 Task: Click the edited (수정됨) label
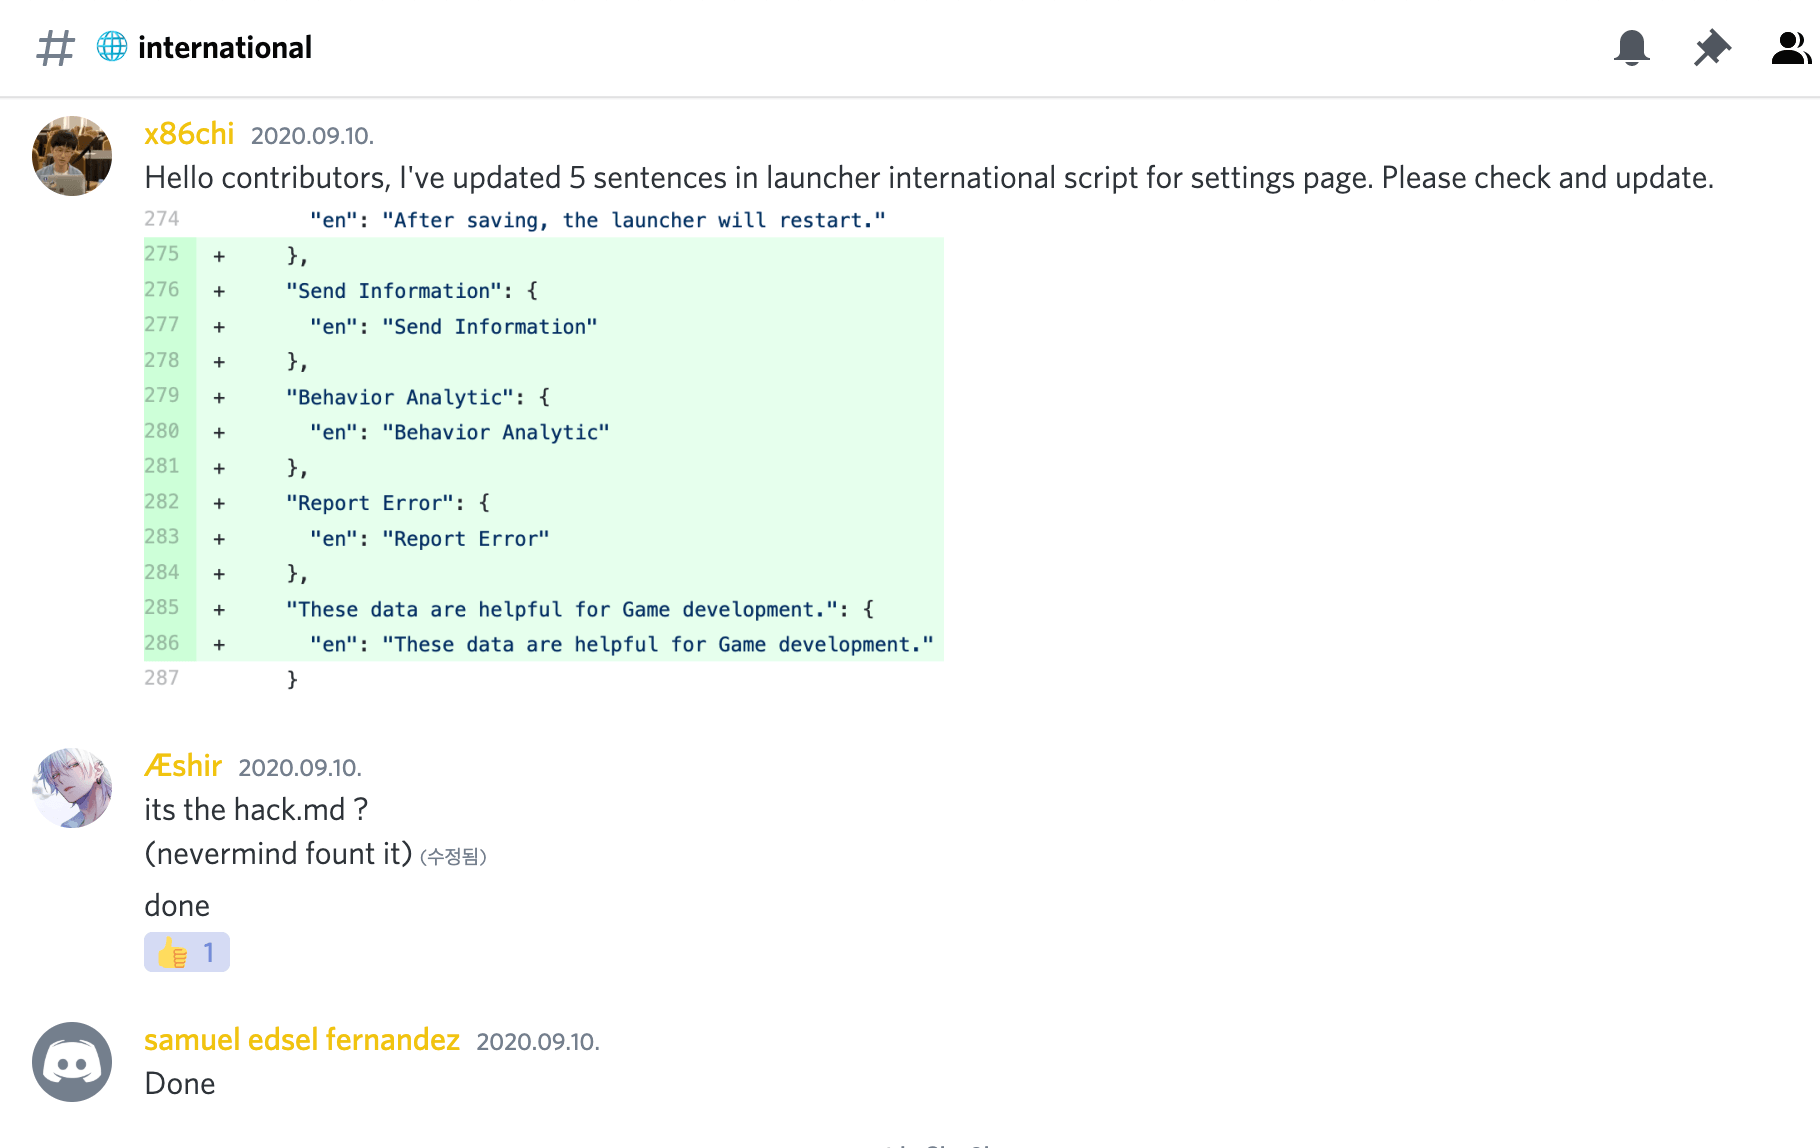coord(453,857)
